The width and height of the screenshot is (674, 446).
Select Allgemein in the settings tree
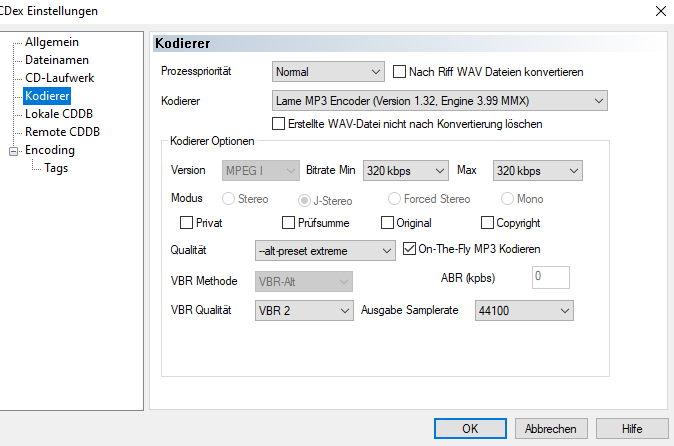52,42
